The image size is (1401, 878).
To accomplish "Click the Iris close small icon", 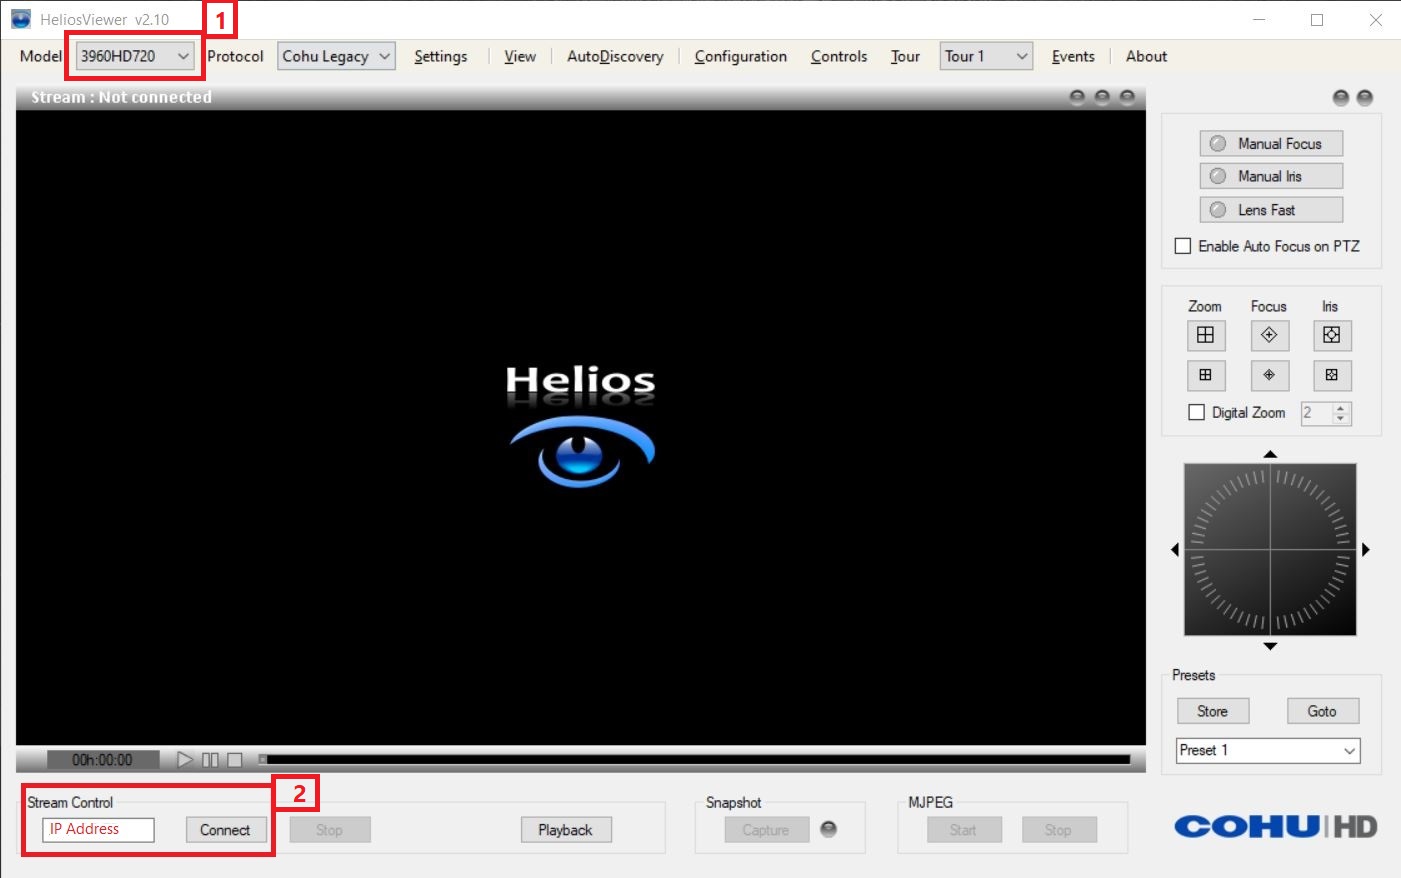I will tap(1332, 375).
